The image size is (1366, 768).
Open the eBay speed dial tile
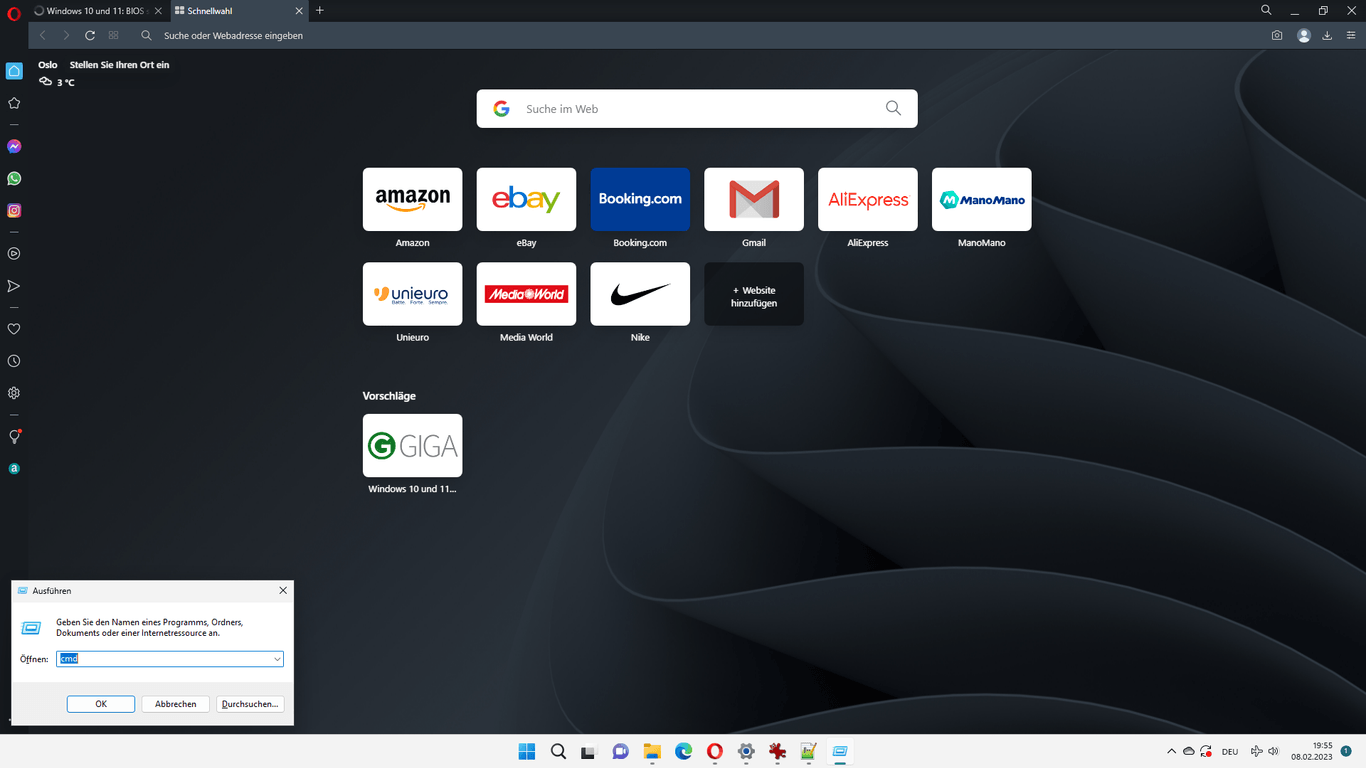[526, 199]
